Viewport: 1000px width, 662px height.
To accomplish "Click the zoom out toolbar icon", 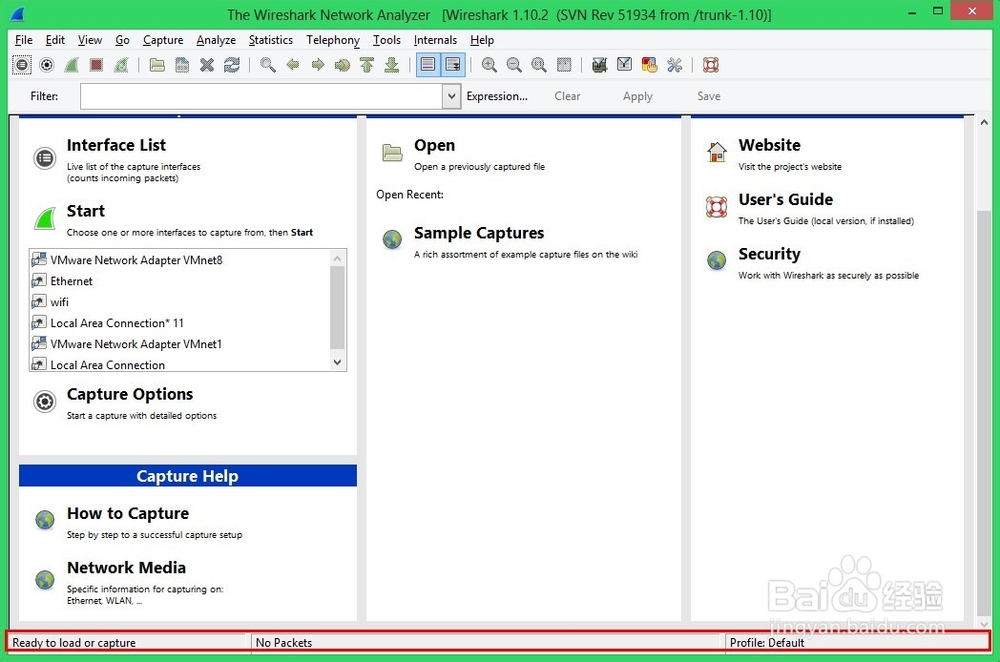I will coord(514,64).
